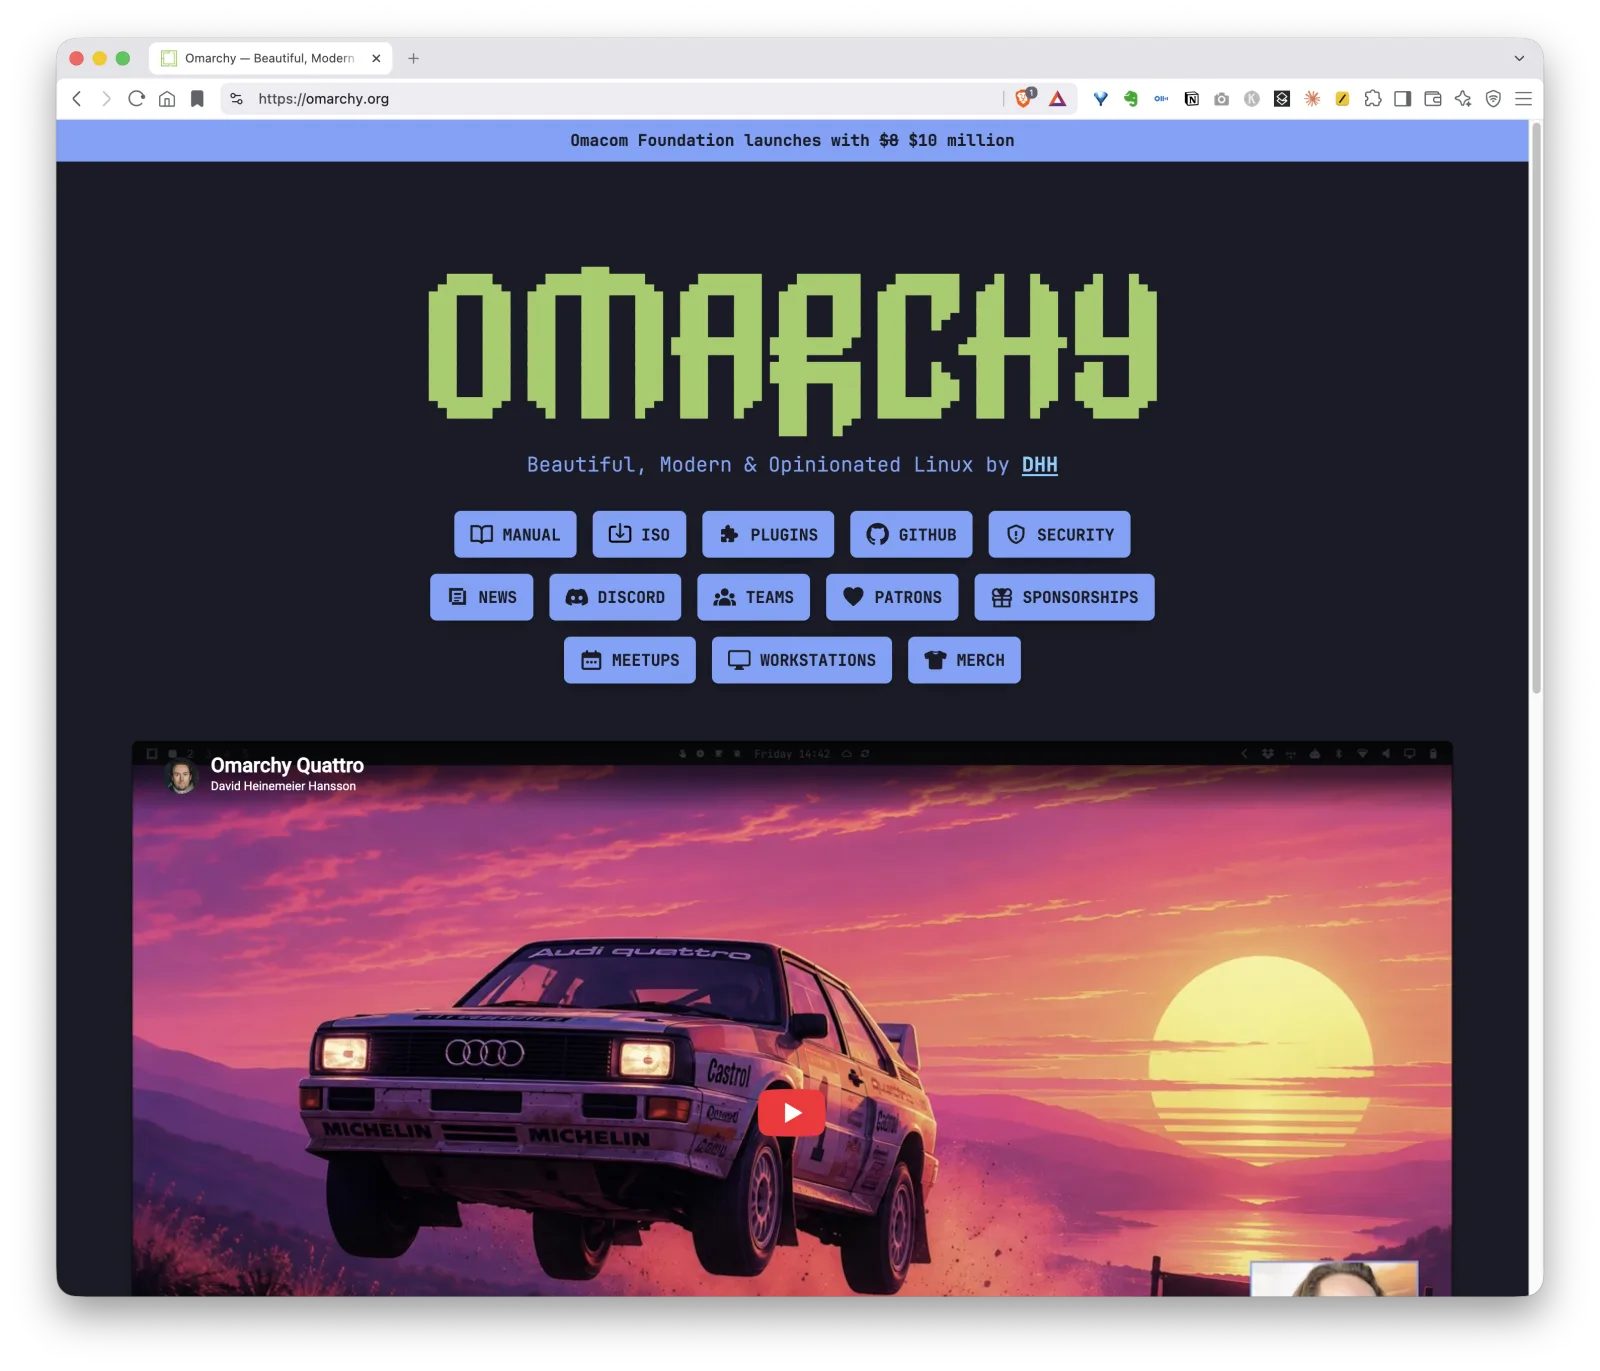1600x1371 pixels.
Task: Open the PLUGINS button
Action: [768, 534]
